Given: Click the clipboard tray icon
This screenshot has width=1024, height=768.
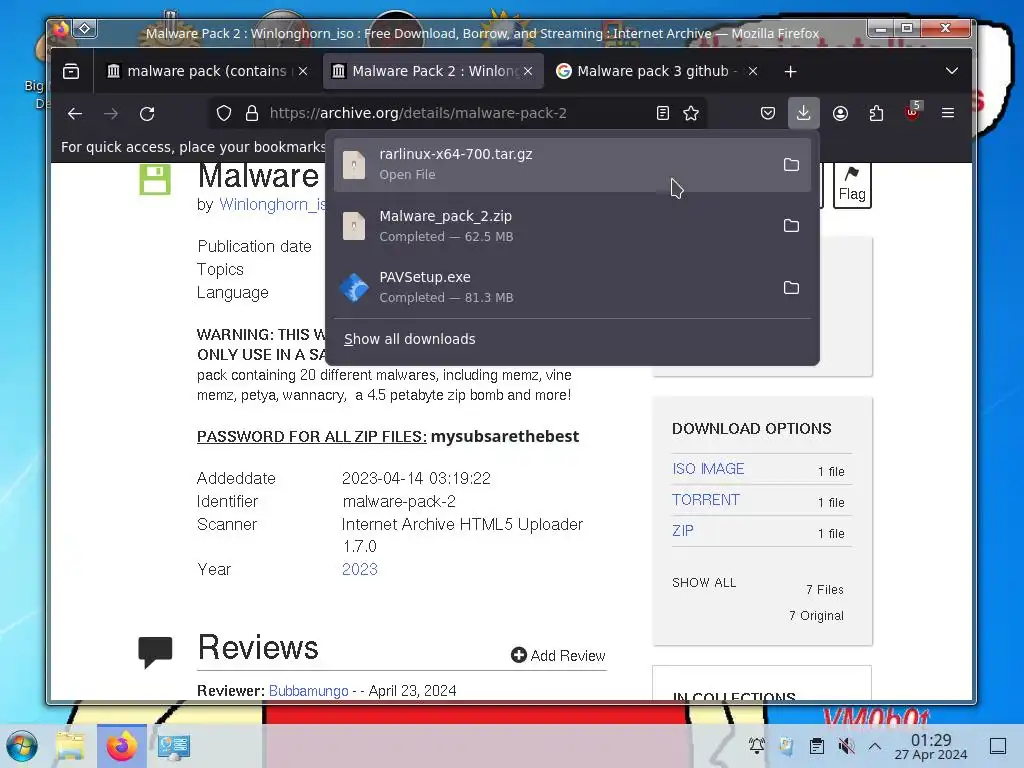Looking at the screenshot, I should coord(816,746).
